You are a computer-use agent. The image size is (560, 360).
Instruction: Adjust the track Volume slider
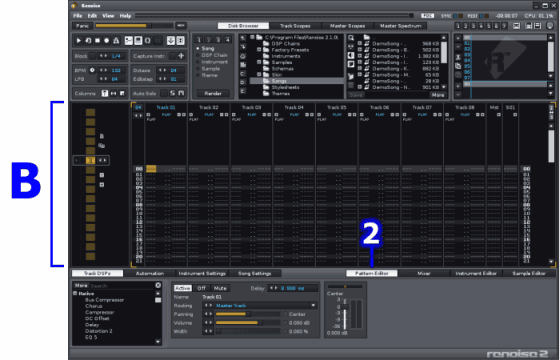[248, 322]
